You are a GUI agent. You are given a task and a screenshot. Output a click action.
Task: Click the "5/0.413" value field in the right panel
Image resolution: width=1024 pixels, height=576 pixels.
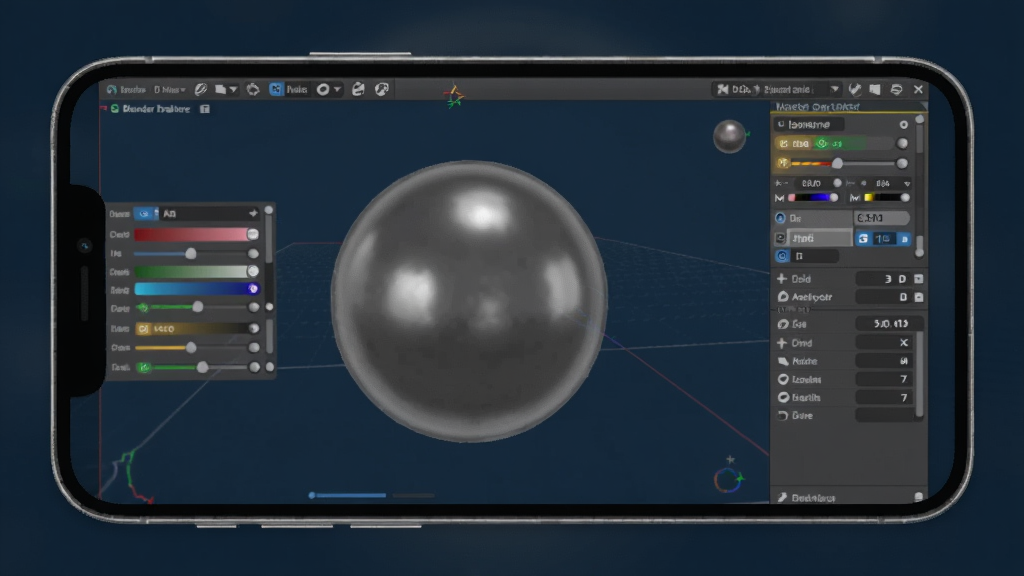[x=889, y=324]
